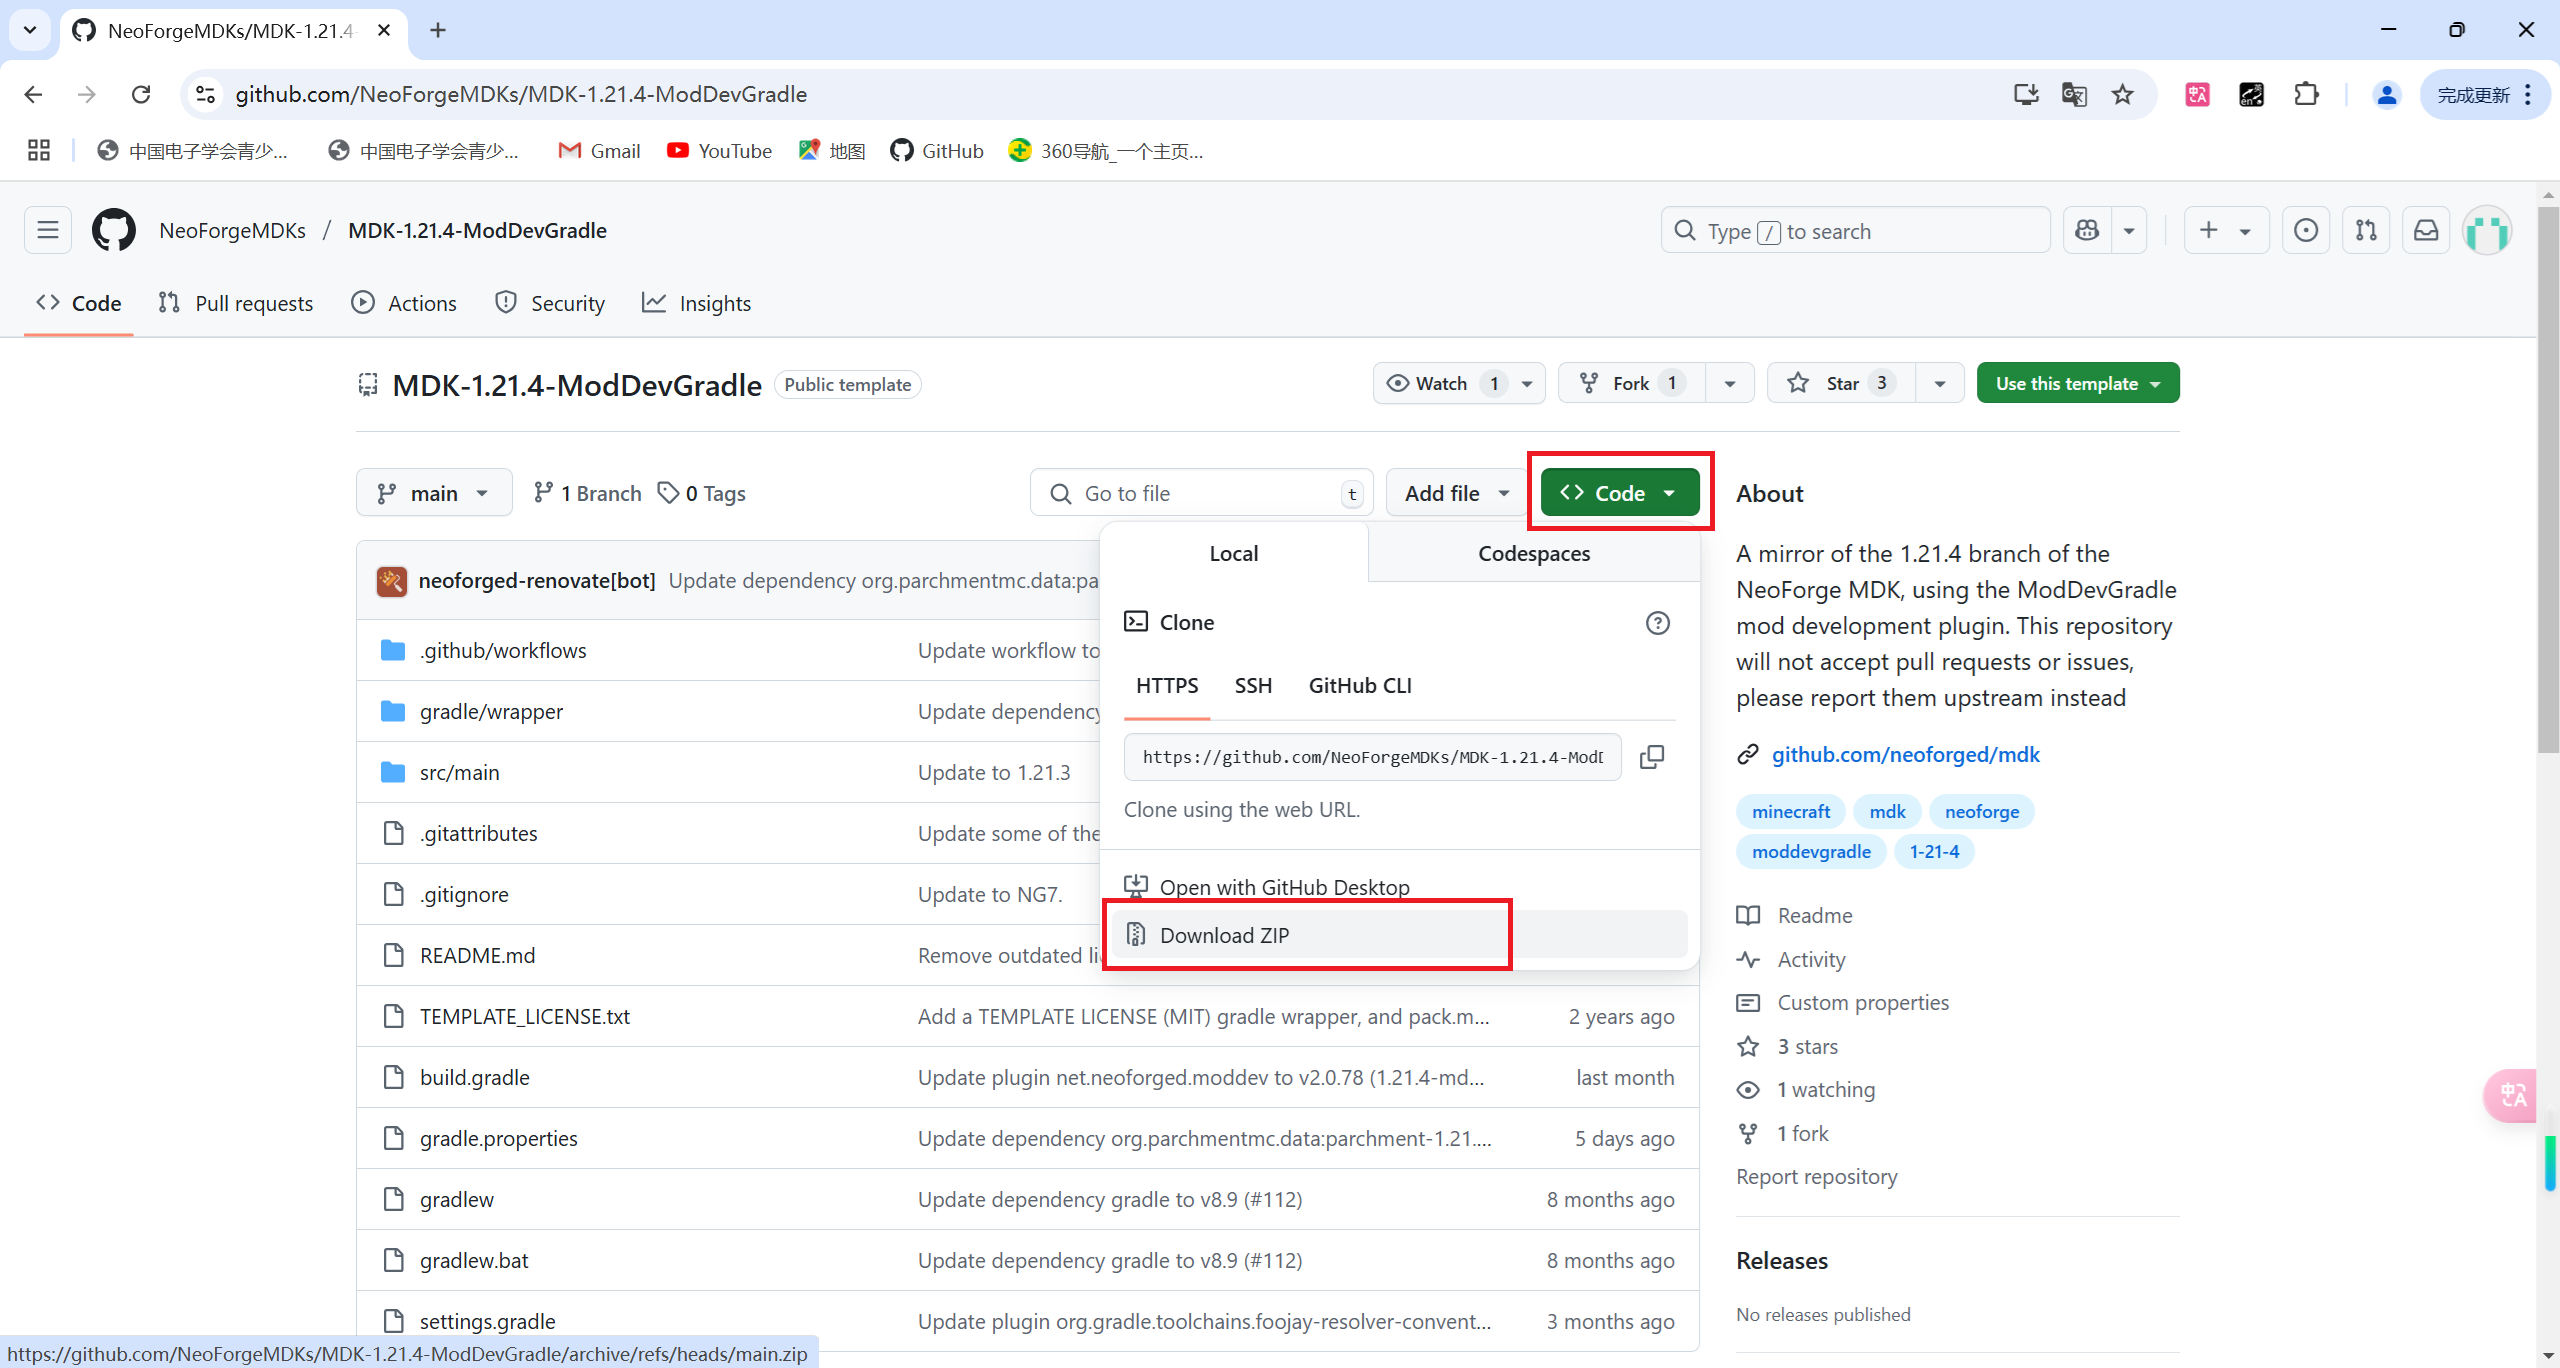Open the neoforged-renovate bot avatar
The width and height of the screenshot is (2560, 1368).
(391, 581)
